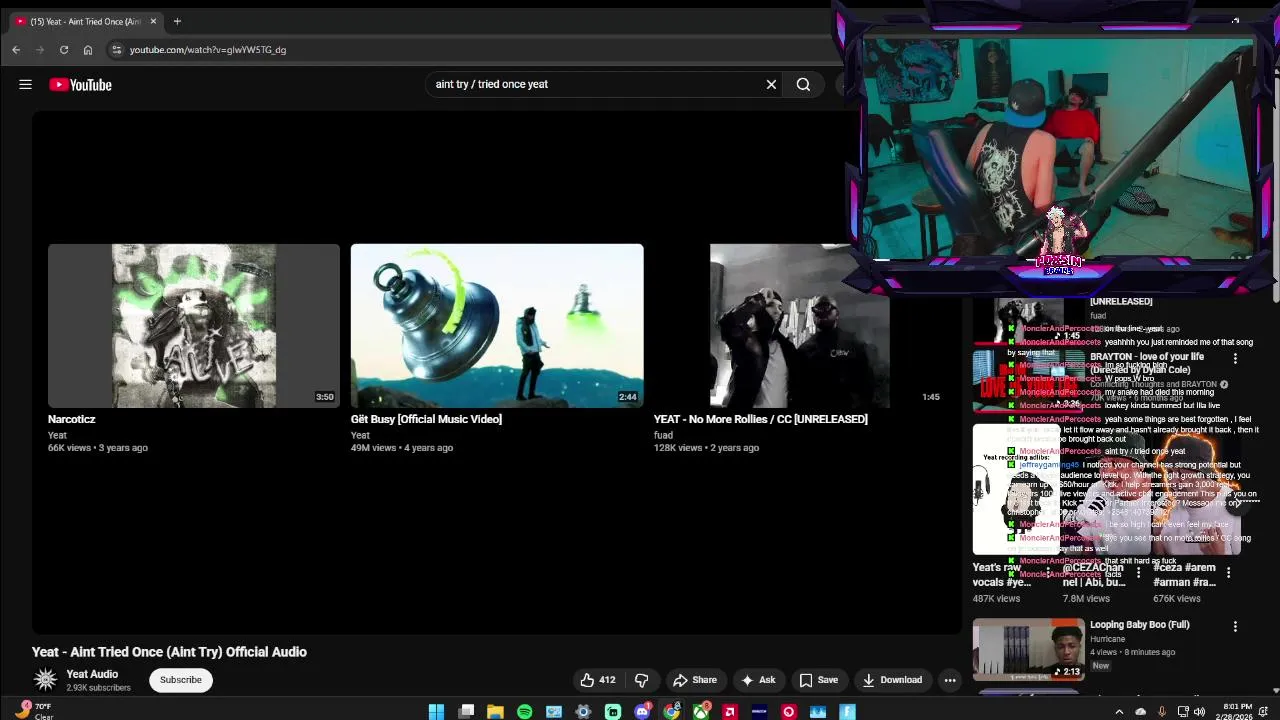Open options menu for Looping Baby Boo
Viewport: 1280px width, 720px height.
[x=1235, y=626]
